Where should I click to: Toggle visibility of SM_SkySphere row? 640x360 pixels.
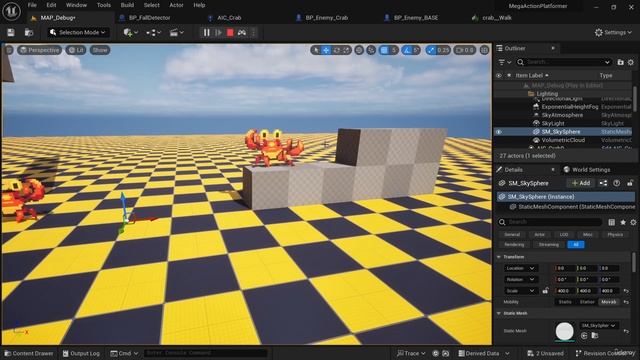(x=498, y=132)
